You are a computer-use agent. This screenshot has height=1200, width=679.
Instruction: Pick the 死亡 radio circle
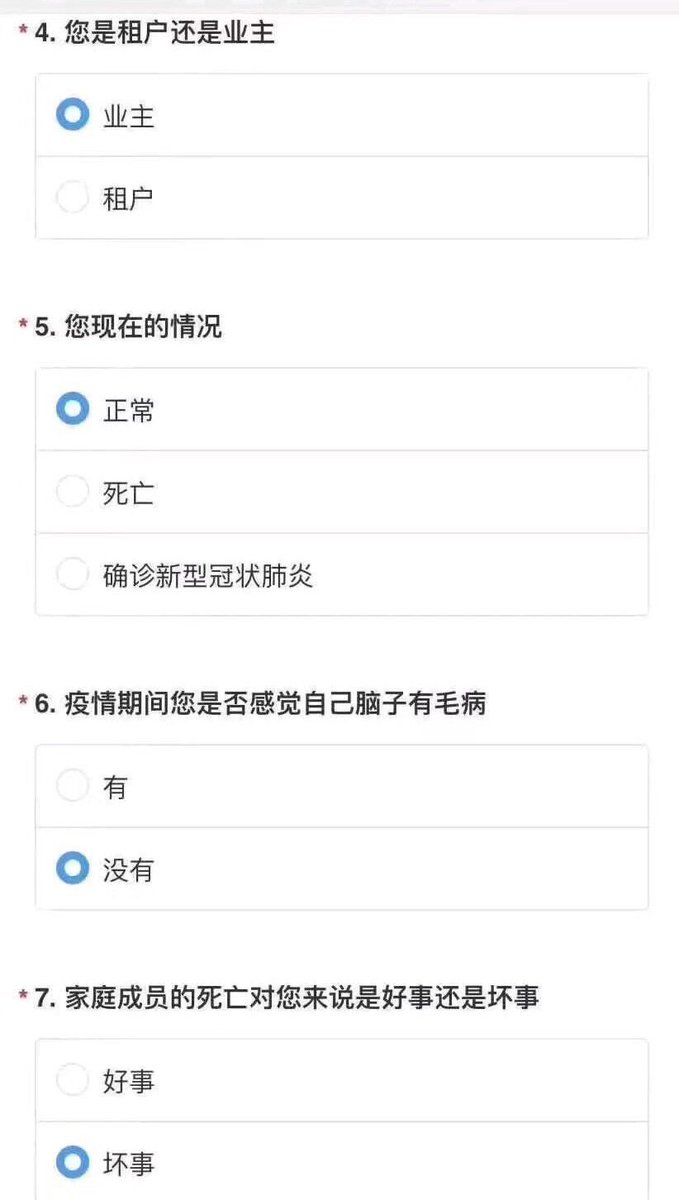72,492
